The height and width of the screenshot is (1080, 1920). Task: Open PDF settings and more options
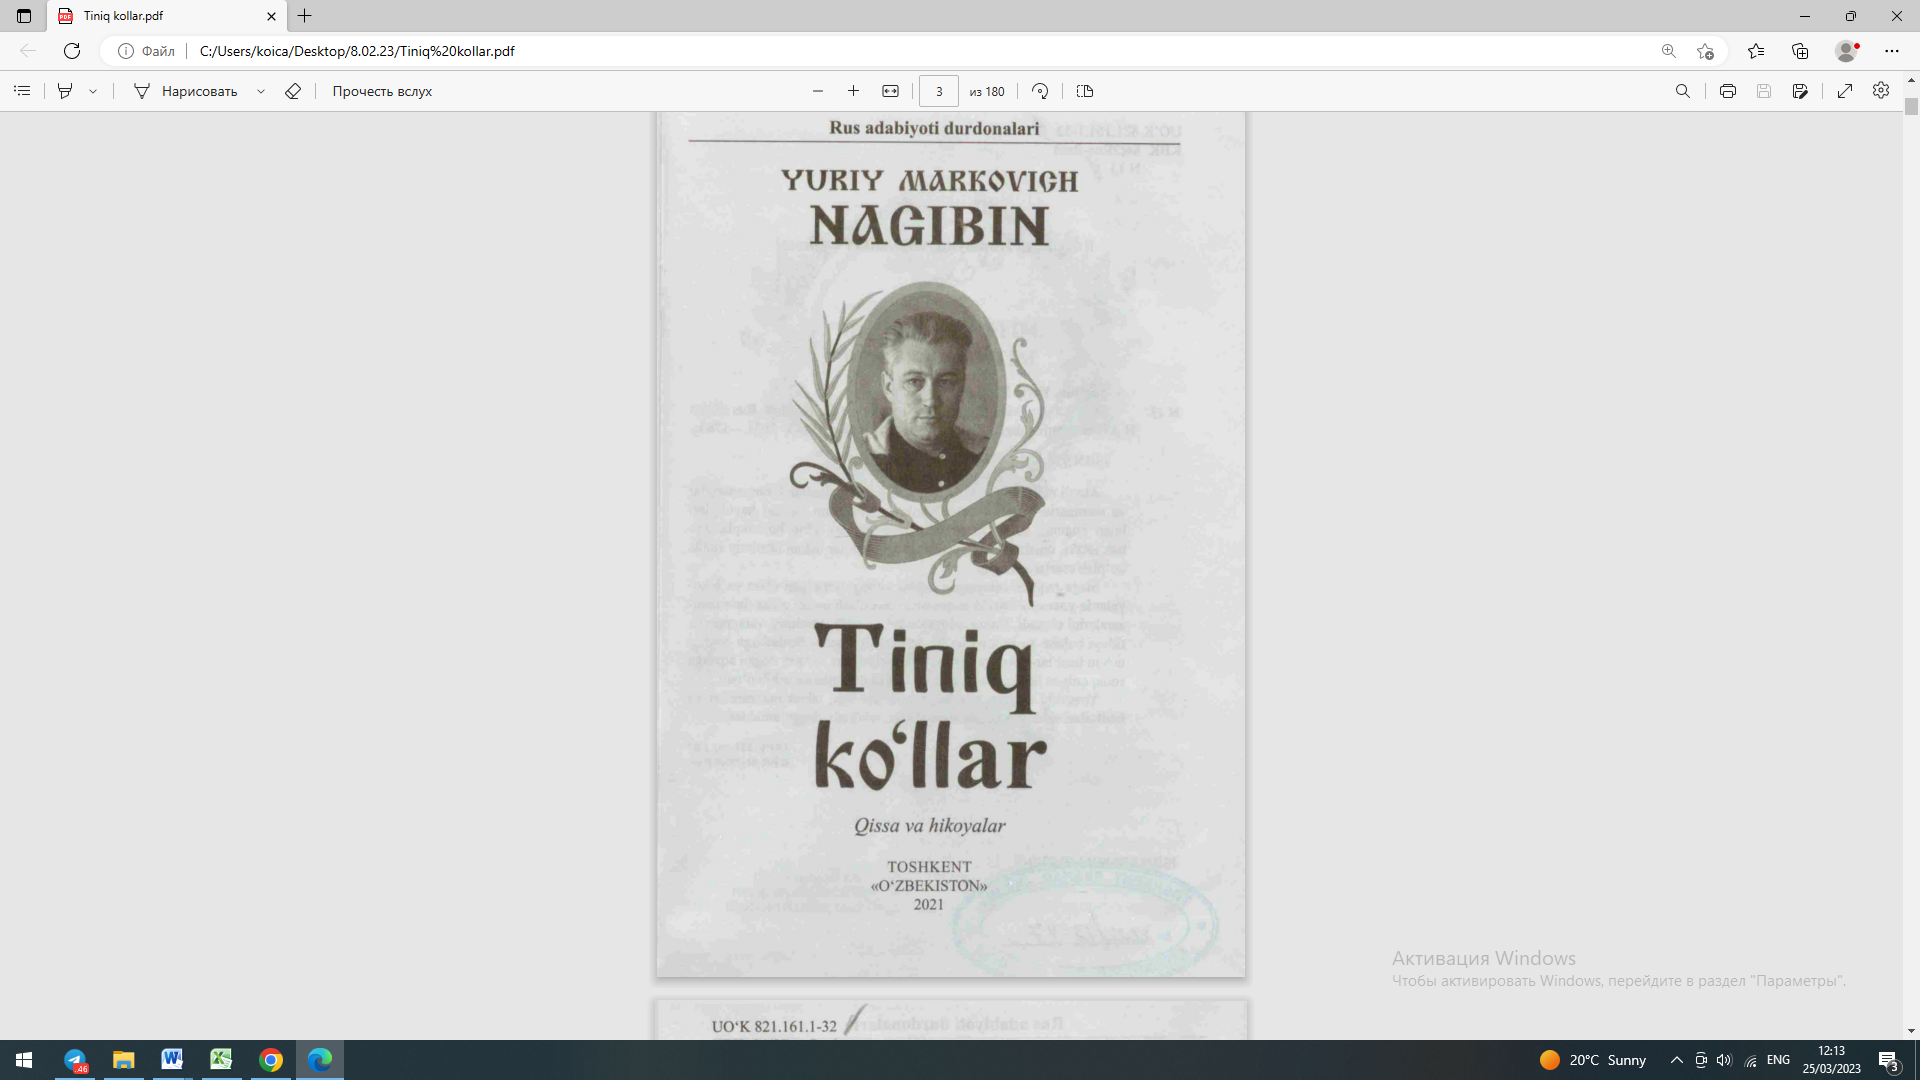tap(1880, 91)
